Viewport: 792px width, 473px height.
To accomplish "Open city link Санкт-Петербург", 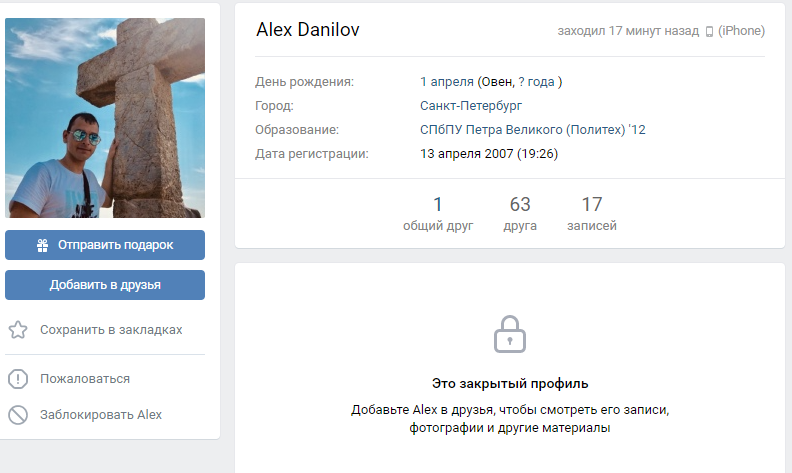I will click(x=471, y=106).
